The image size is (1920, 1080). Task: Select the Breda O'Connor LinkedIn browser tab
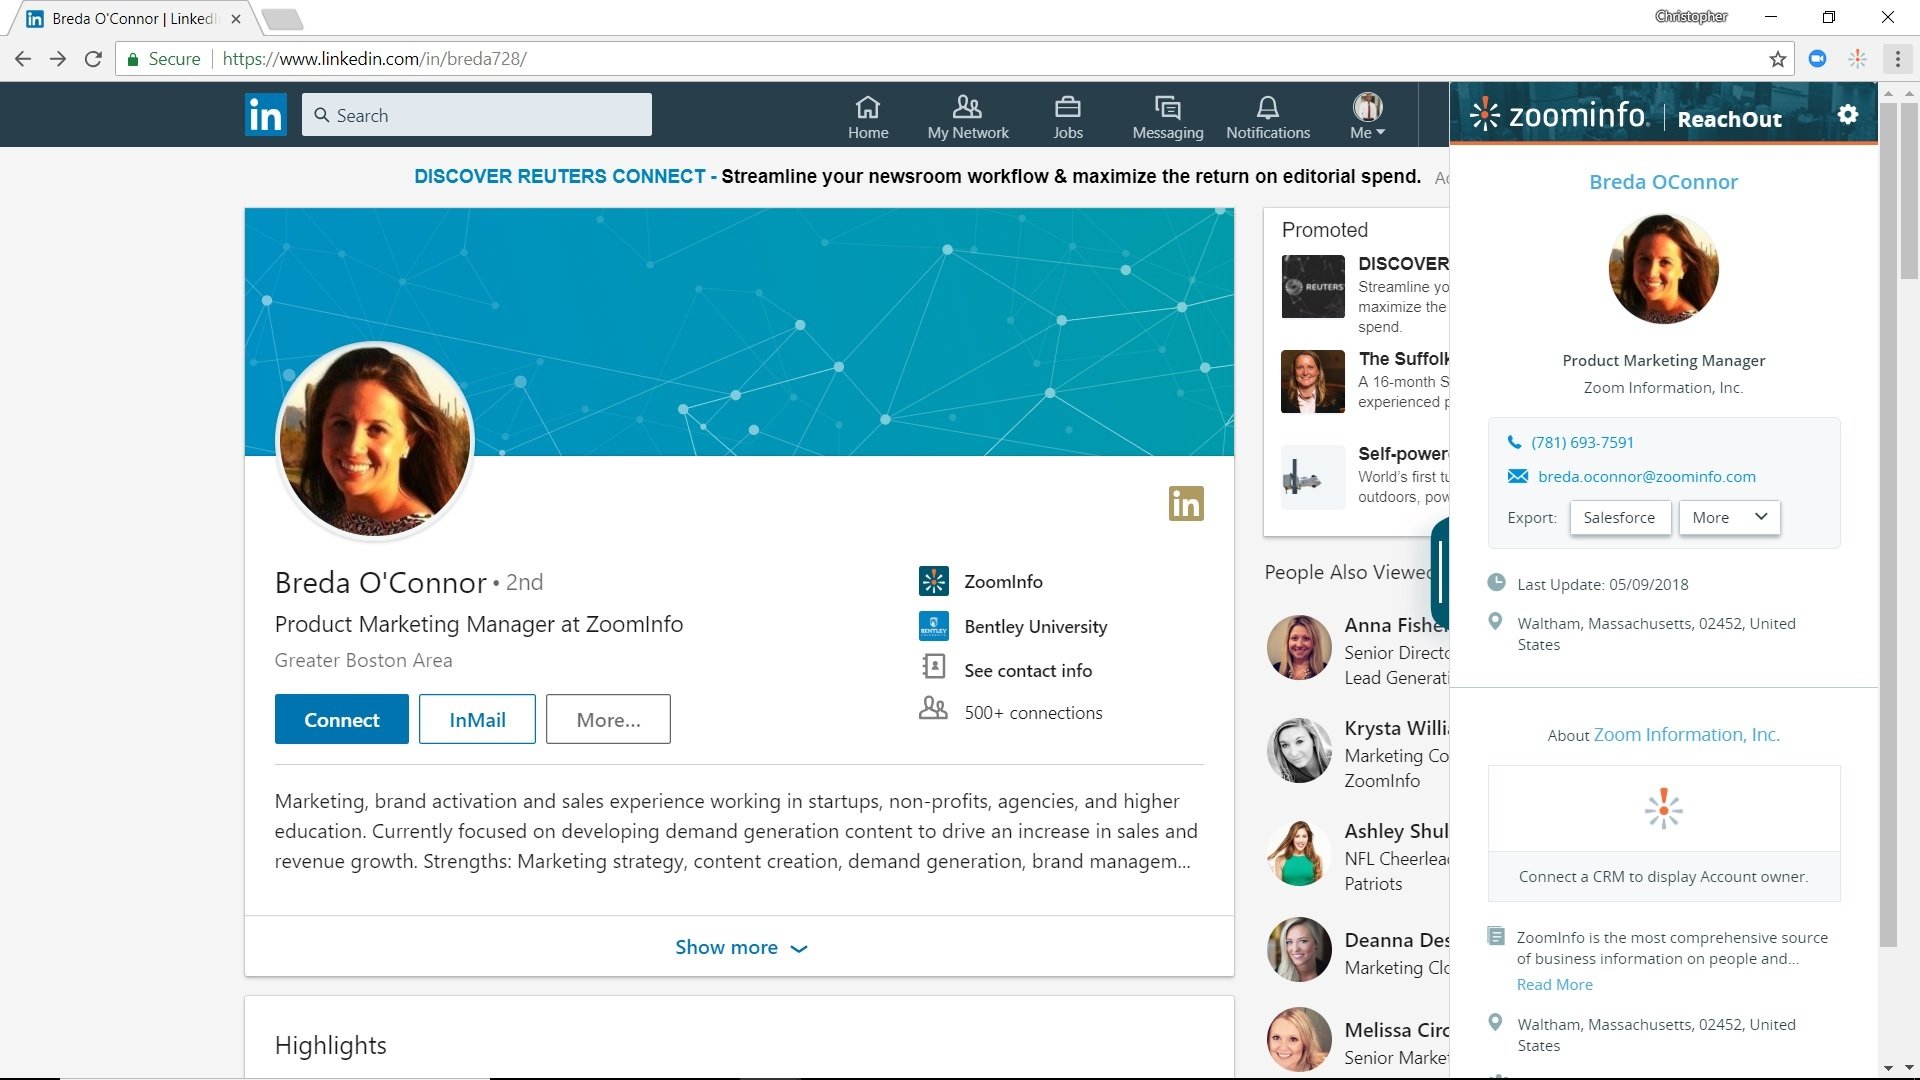135,18
